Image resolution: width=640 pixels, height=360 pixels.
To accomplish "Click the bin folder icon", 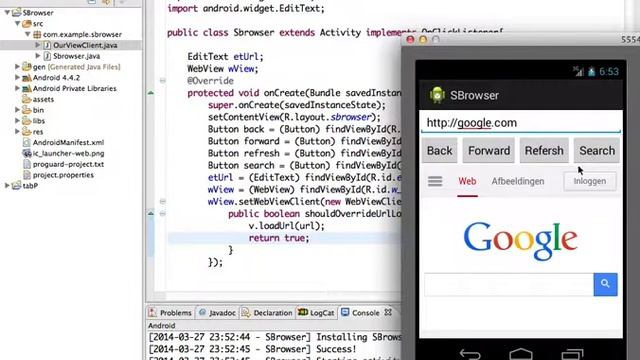I will click(x=27, y=110).
